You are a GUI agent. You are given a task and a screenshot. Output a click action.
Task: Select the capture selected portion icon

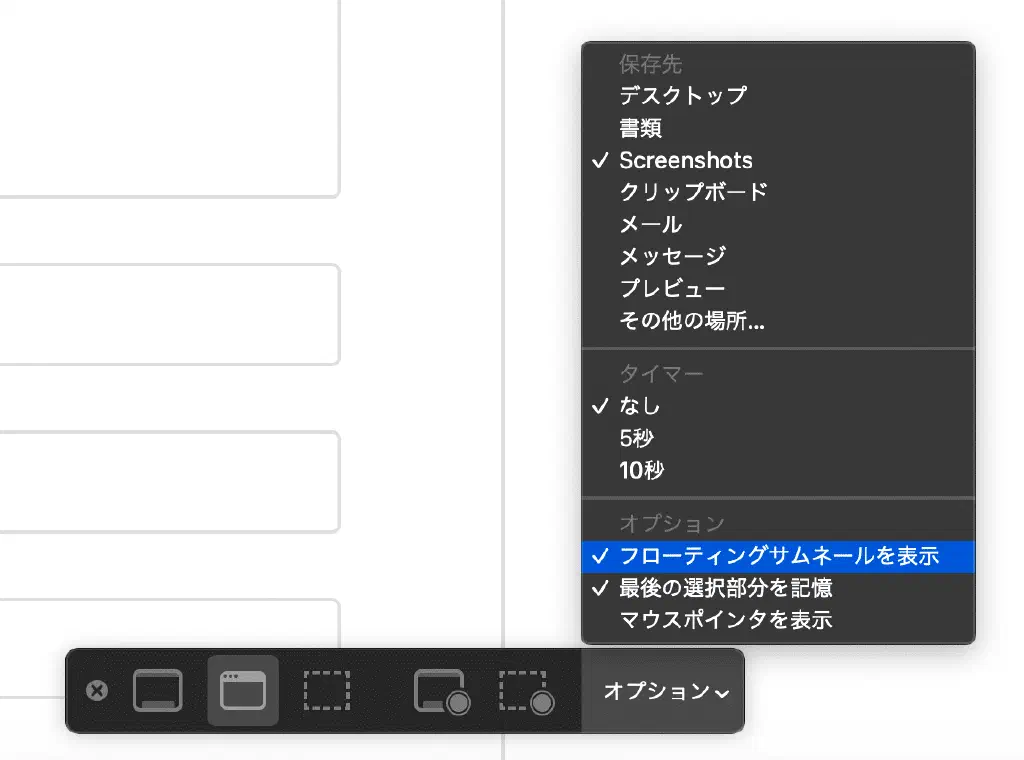(x=327, y=690)
